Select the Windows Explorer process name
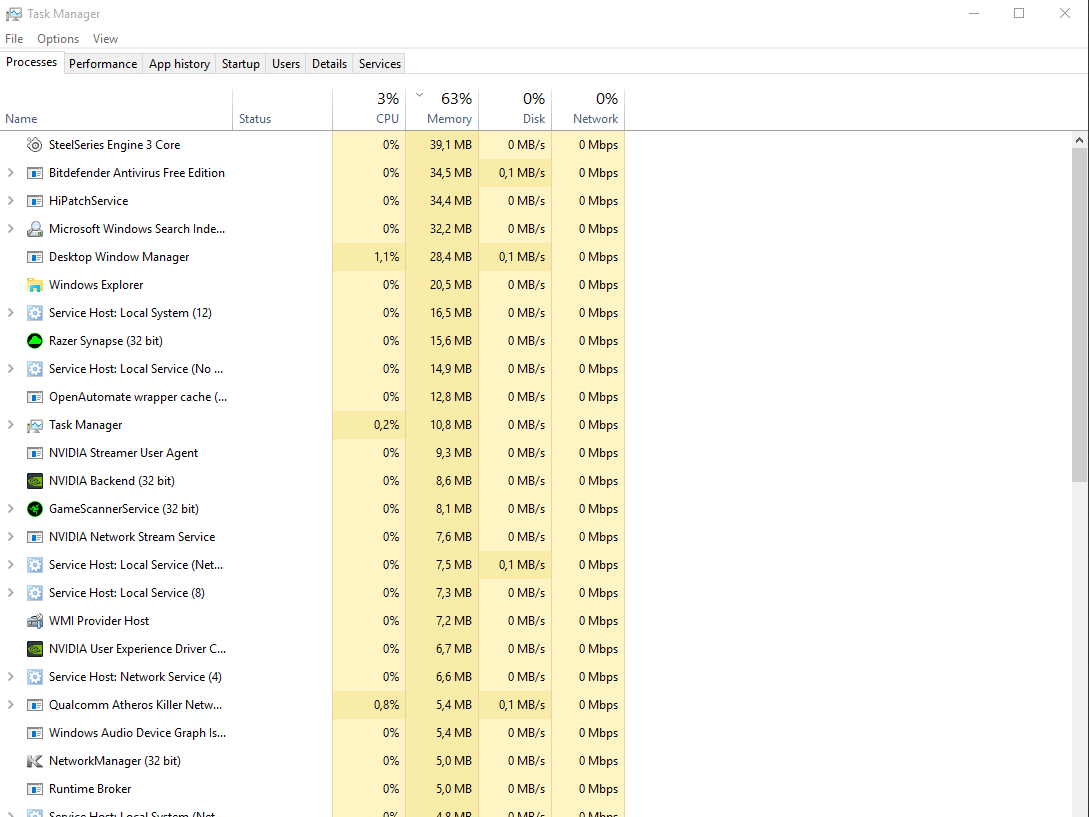The image size is (1089, 817). point(96,285)
